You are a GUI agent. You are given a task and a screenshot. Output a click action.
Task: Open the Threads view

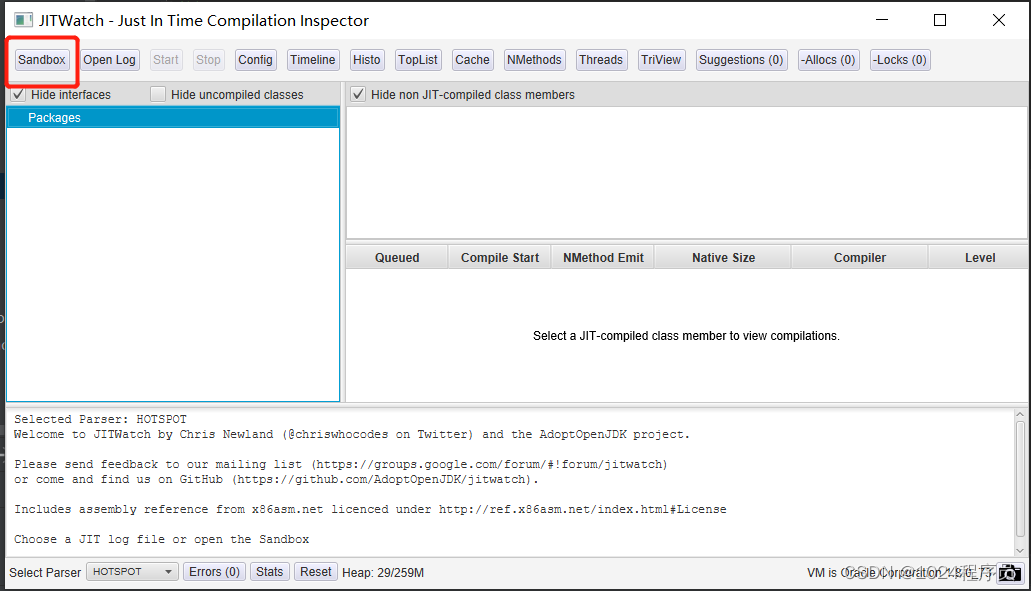pos(601,60)
